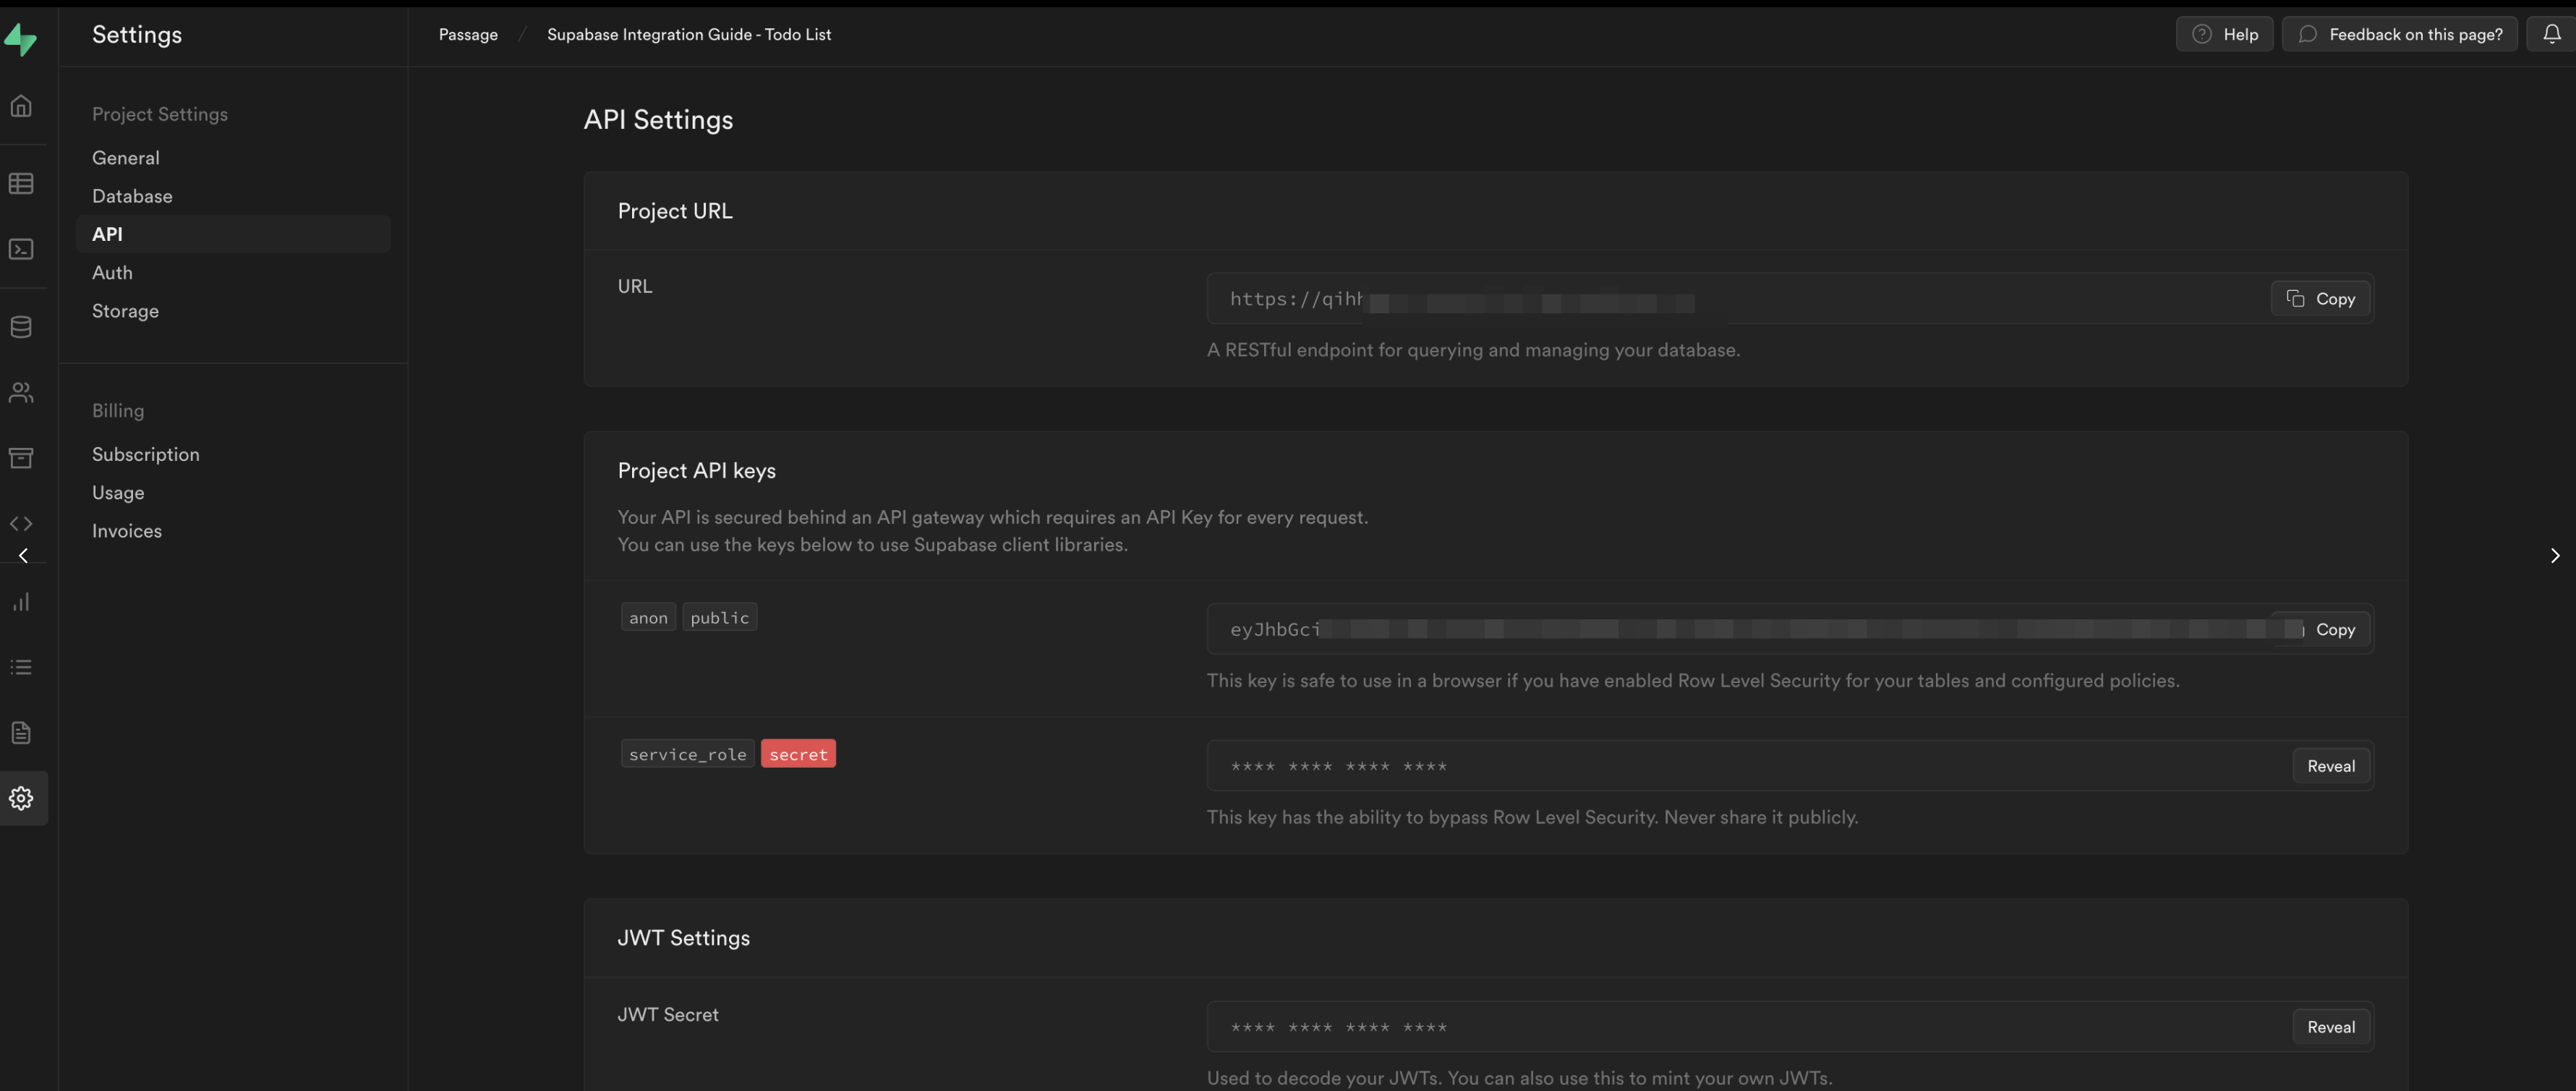This screenshot has height=1091, width=2576.
Task: Select API in Project Settings
Action: (233, 234)
